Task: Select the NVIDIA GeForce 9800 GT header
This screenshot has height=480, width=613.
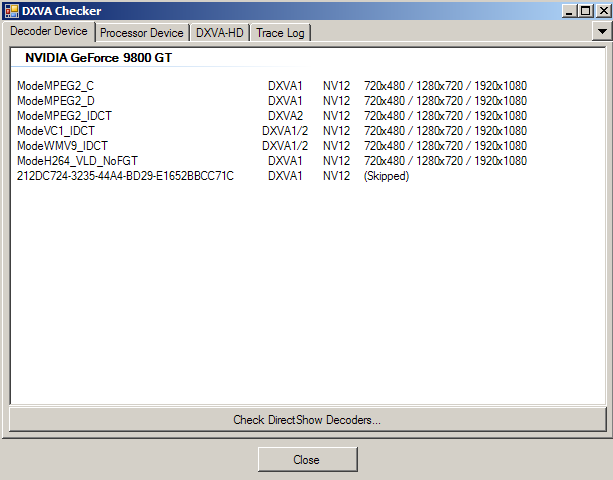Action: pyautogui.click(x=99, y=58)
